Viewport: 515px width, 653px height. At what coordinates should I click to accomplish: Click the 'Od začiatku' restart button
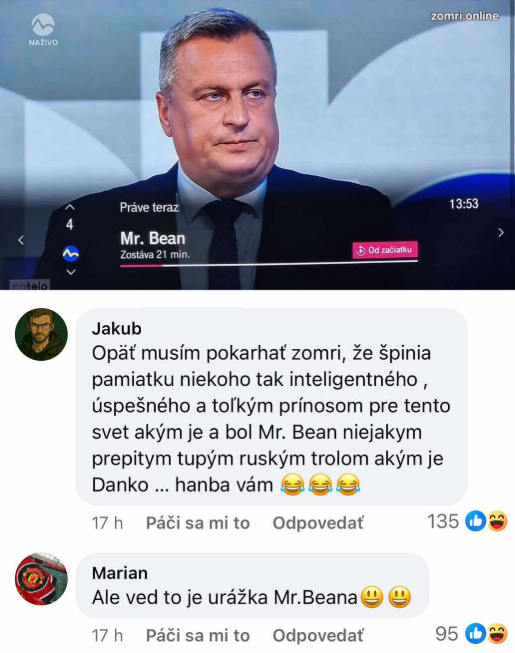point(385,250)
